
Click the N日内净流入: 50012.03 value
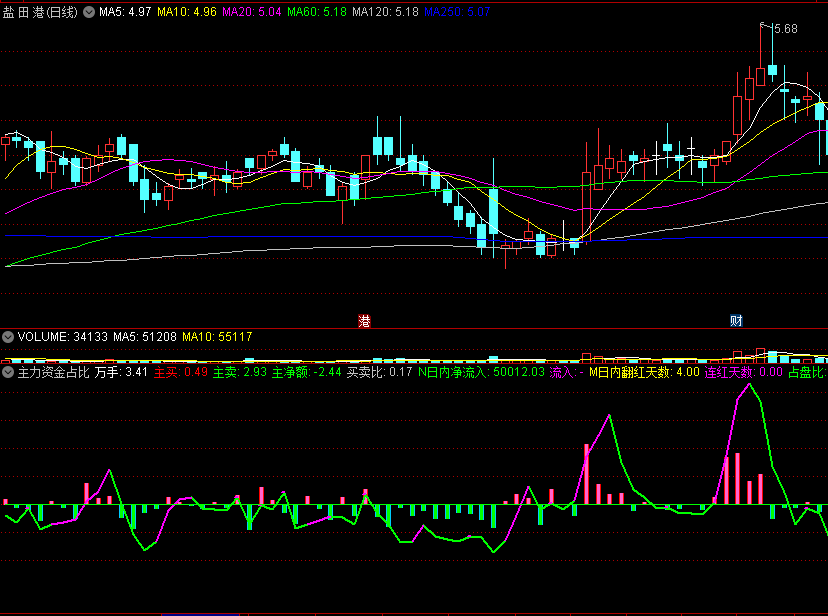(481, 372)
